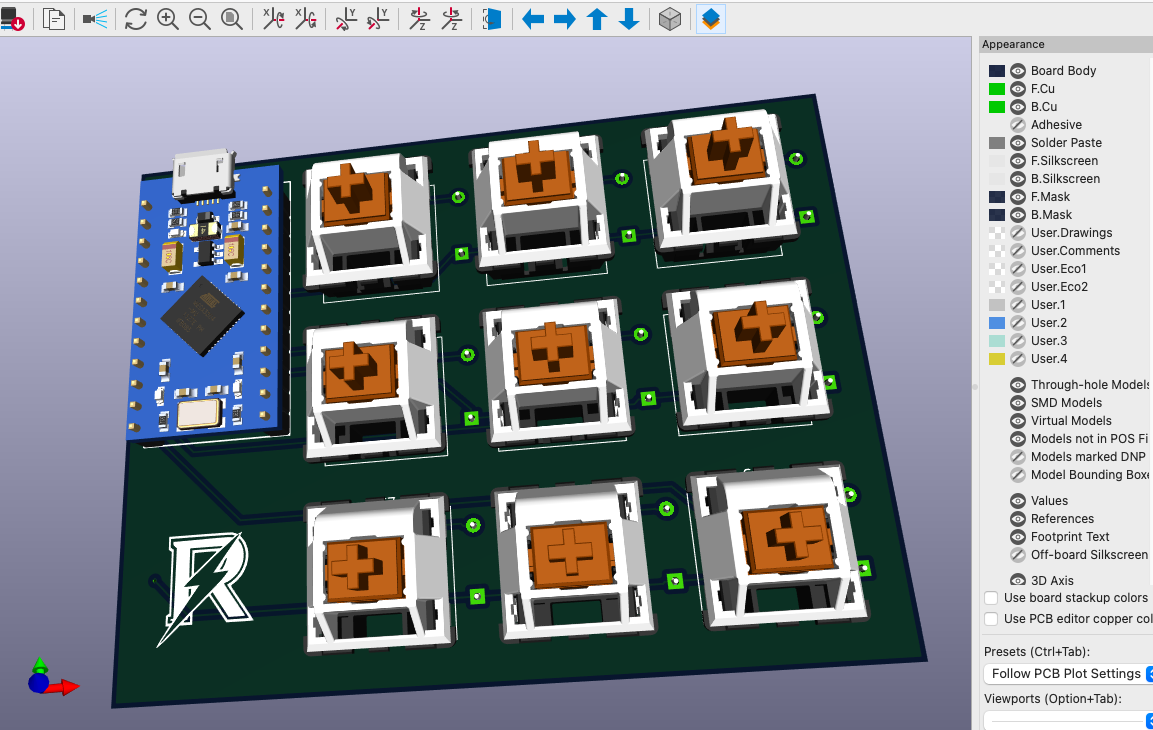
Task: Copy the 3D image to clipboard
Action: (54, 18)
